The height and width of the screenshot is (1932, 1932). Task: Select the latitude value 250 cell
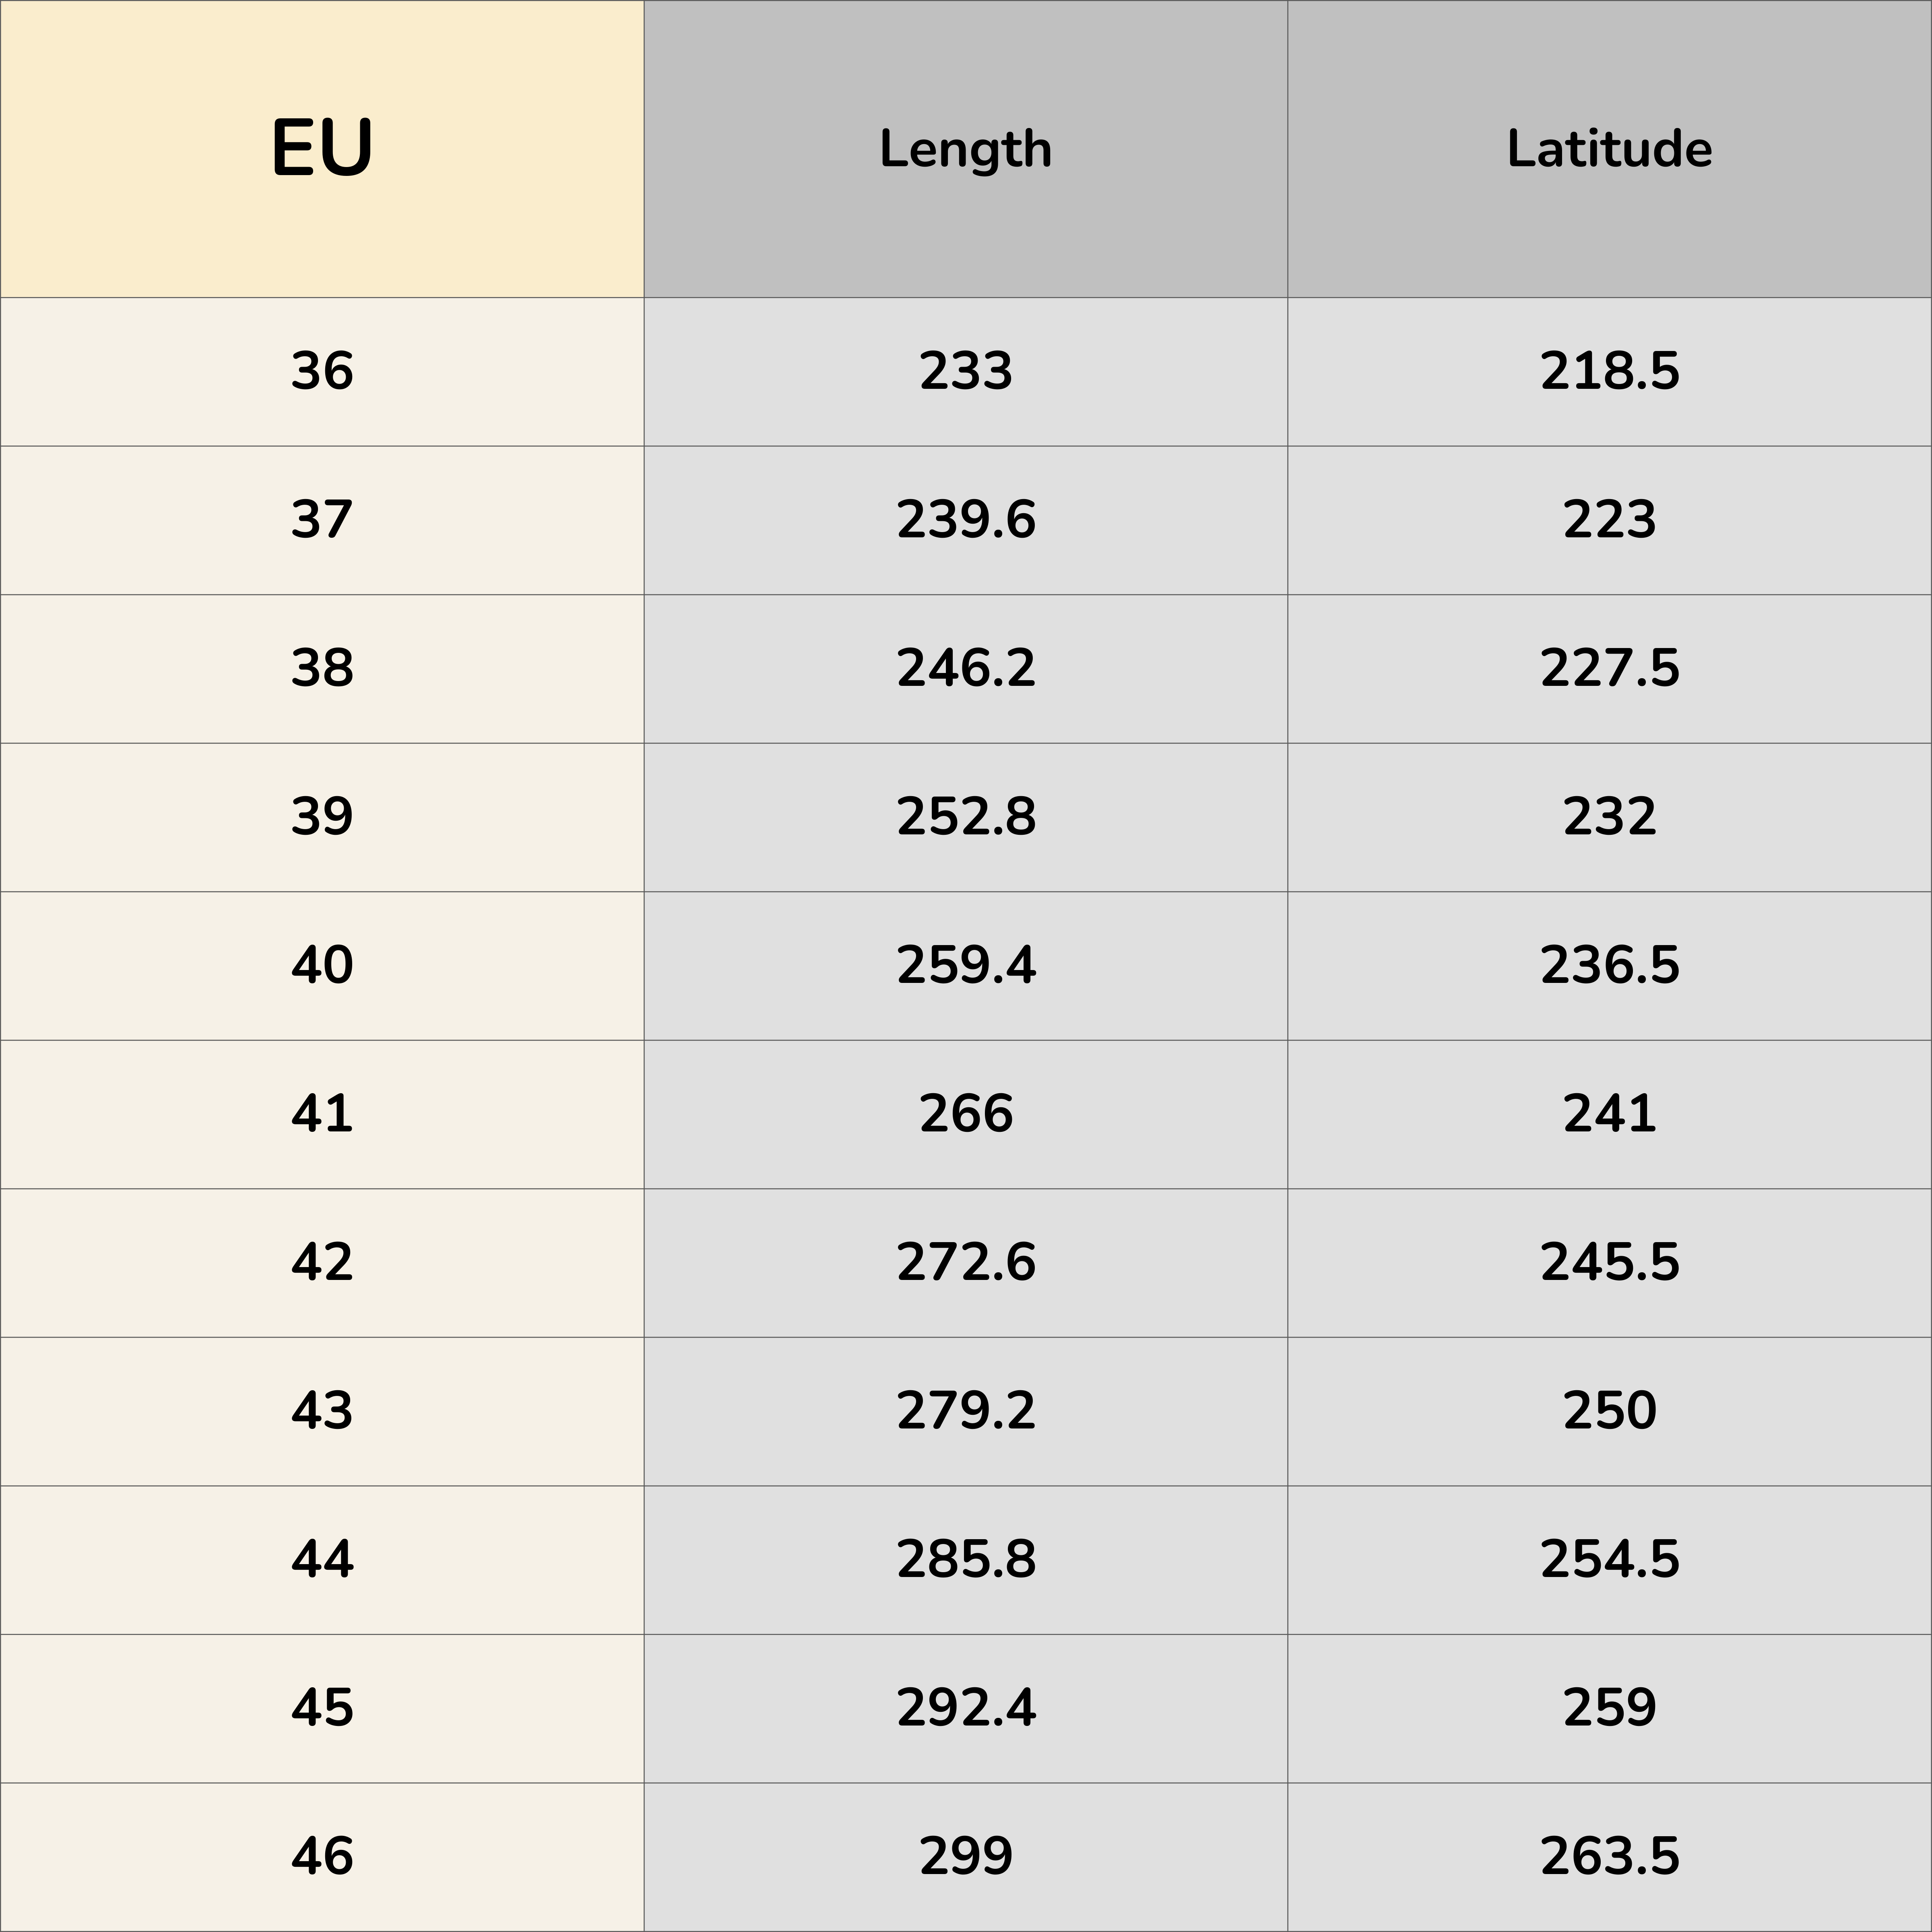tap(1609, 1410)
